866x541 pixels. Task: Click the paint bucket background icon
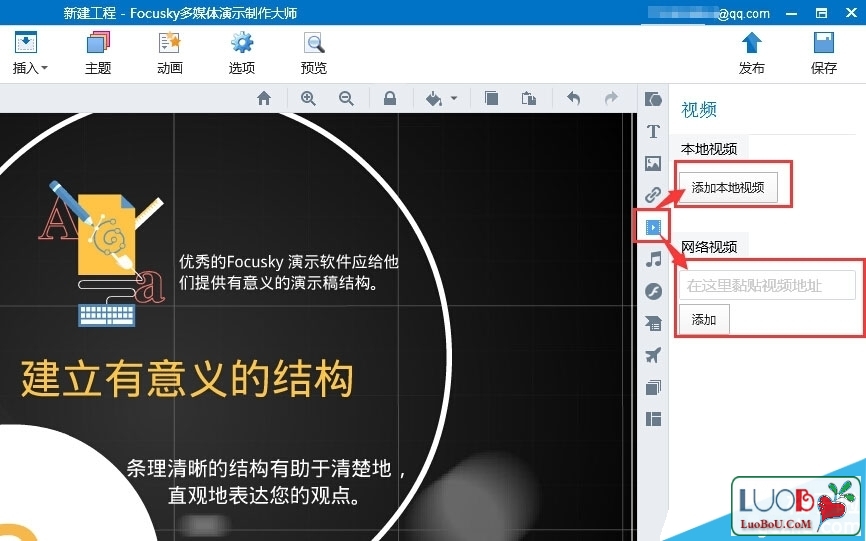click(434, 98)
